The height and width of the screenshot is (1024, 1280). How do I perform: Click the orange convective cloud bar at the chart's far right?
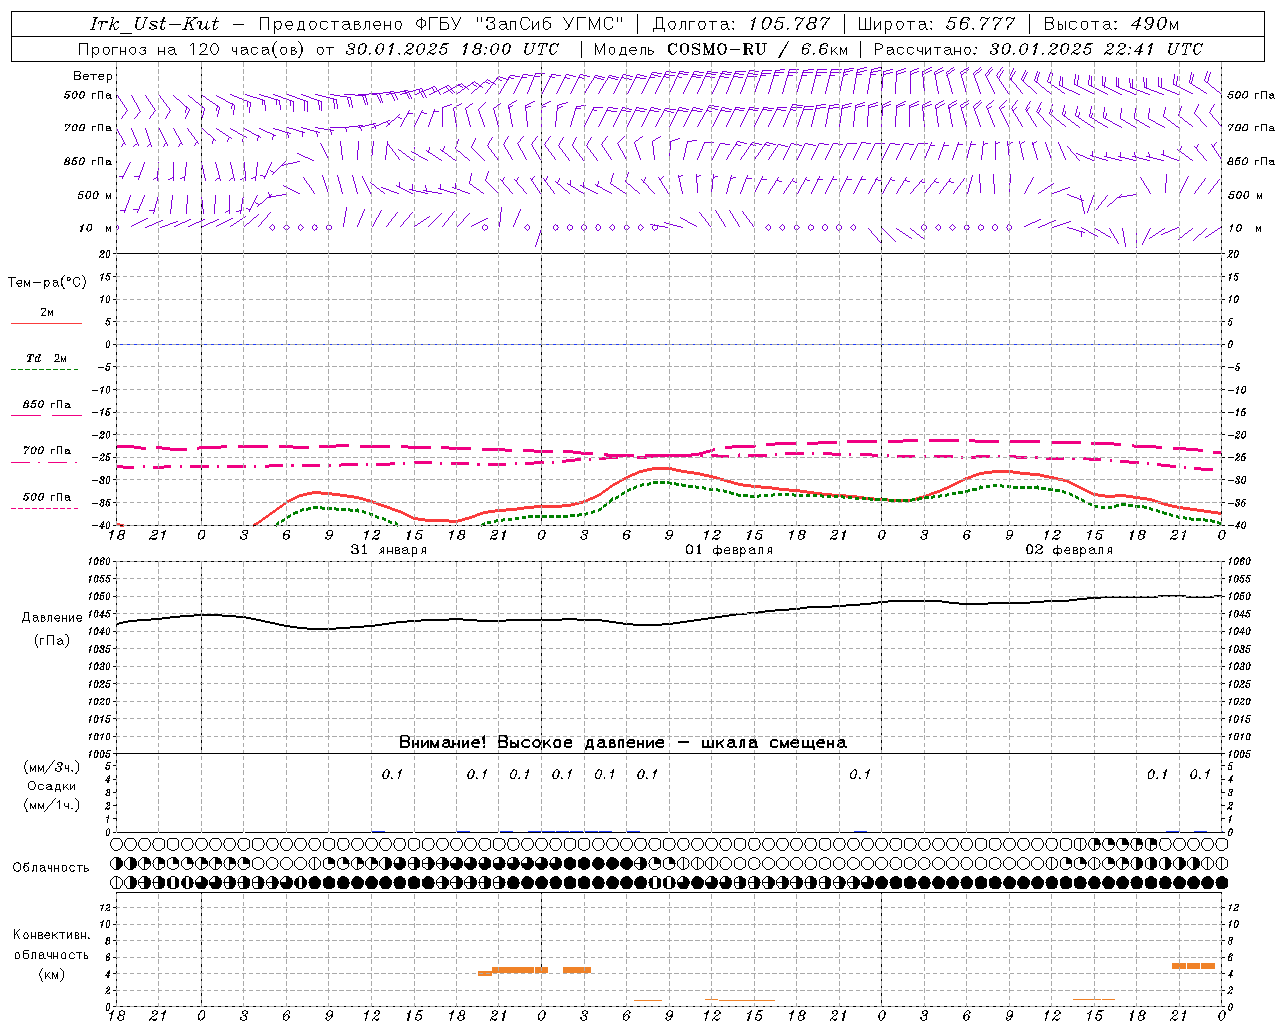point(1193,966)
